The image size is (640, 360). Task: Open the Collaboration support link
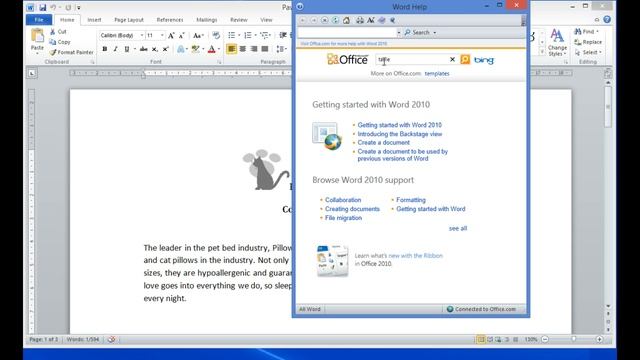point(343,200)
